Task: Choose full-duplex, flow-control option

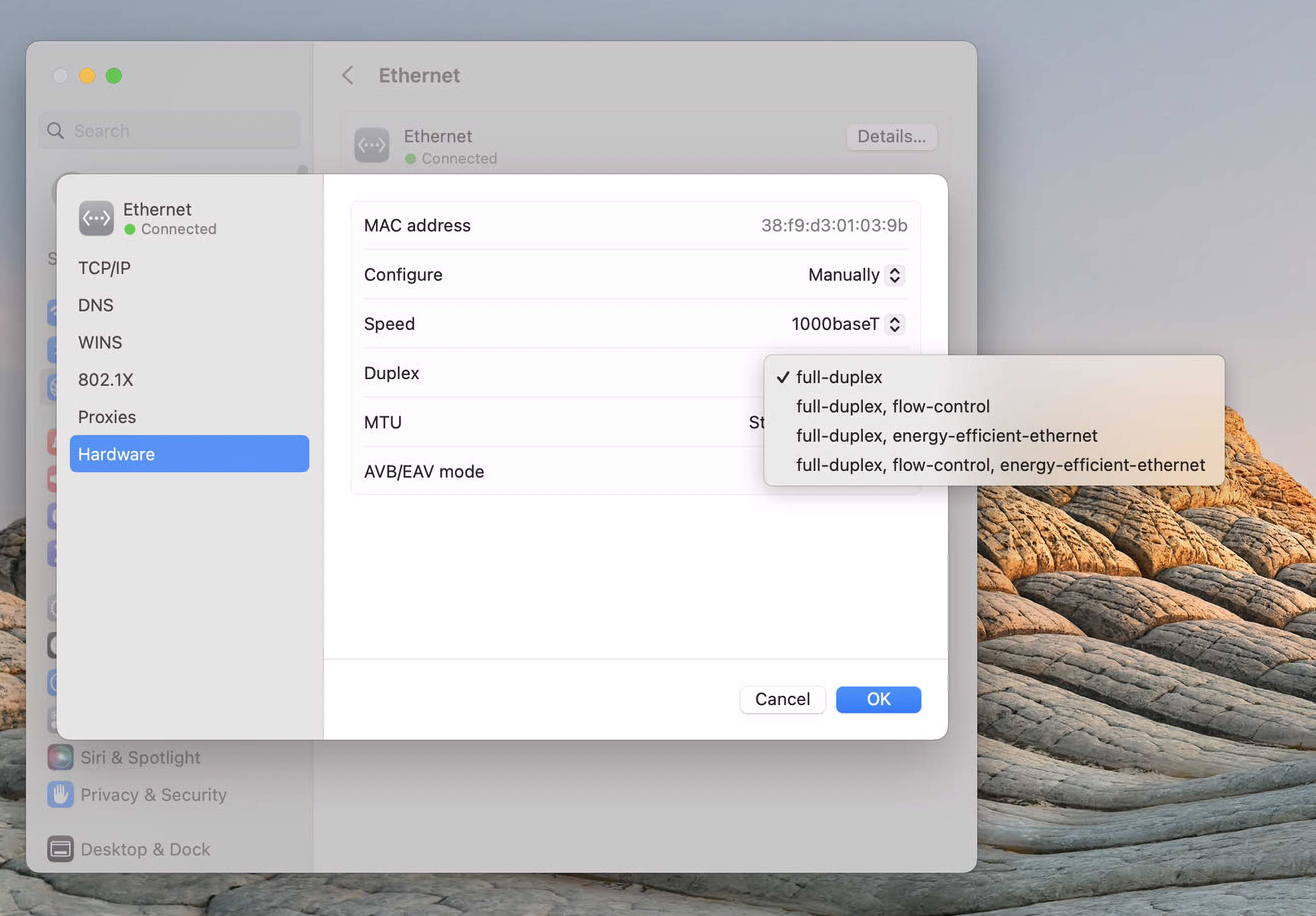Action: (994, 407)
